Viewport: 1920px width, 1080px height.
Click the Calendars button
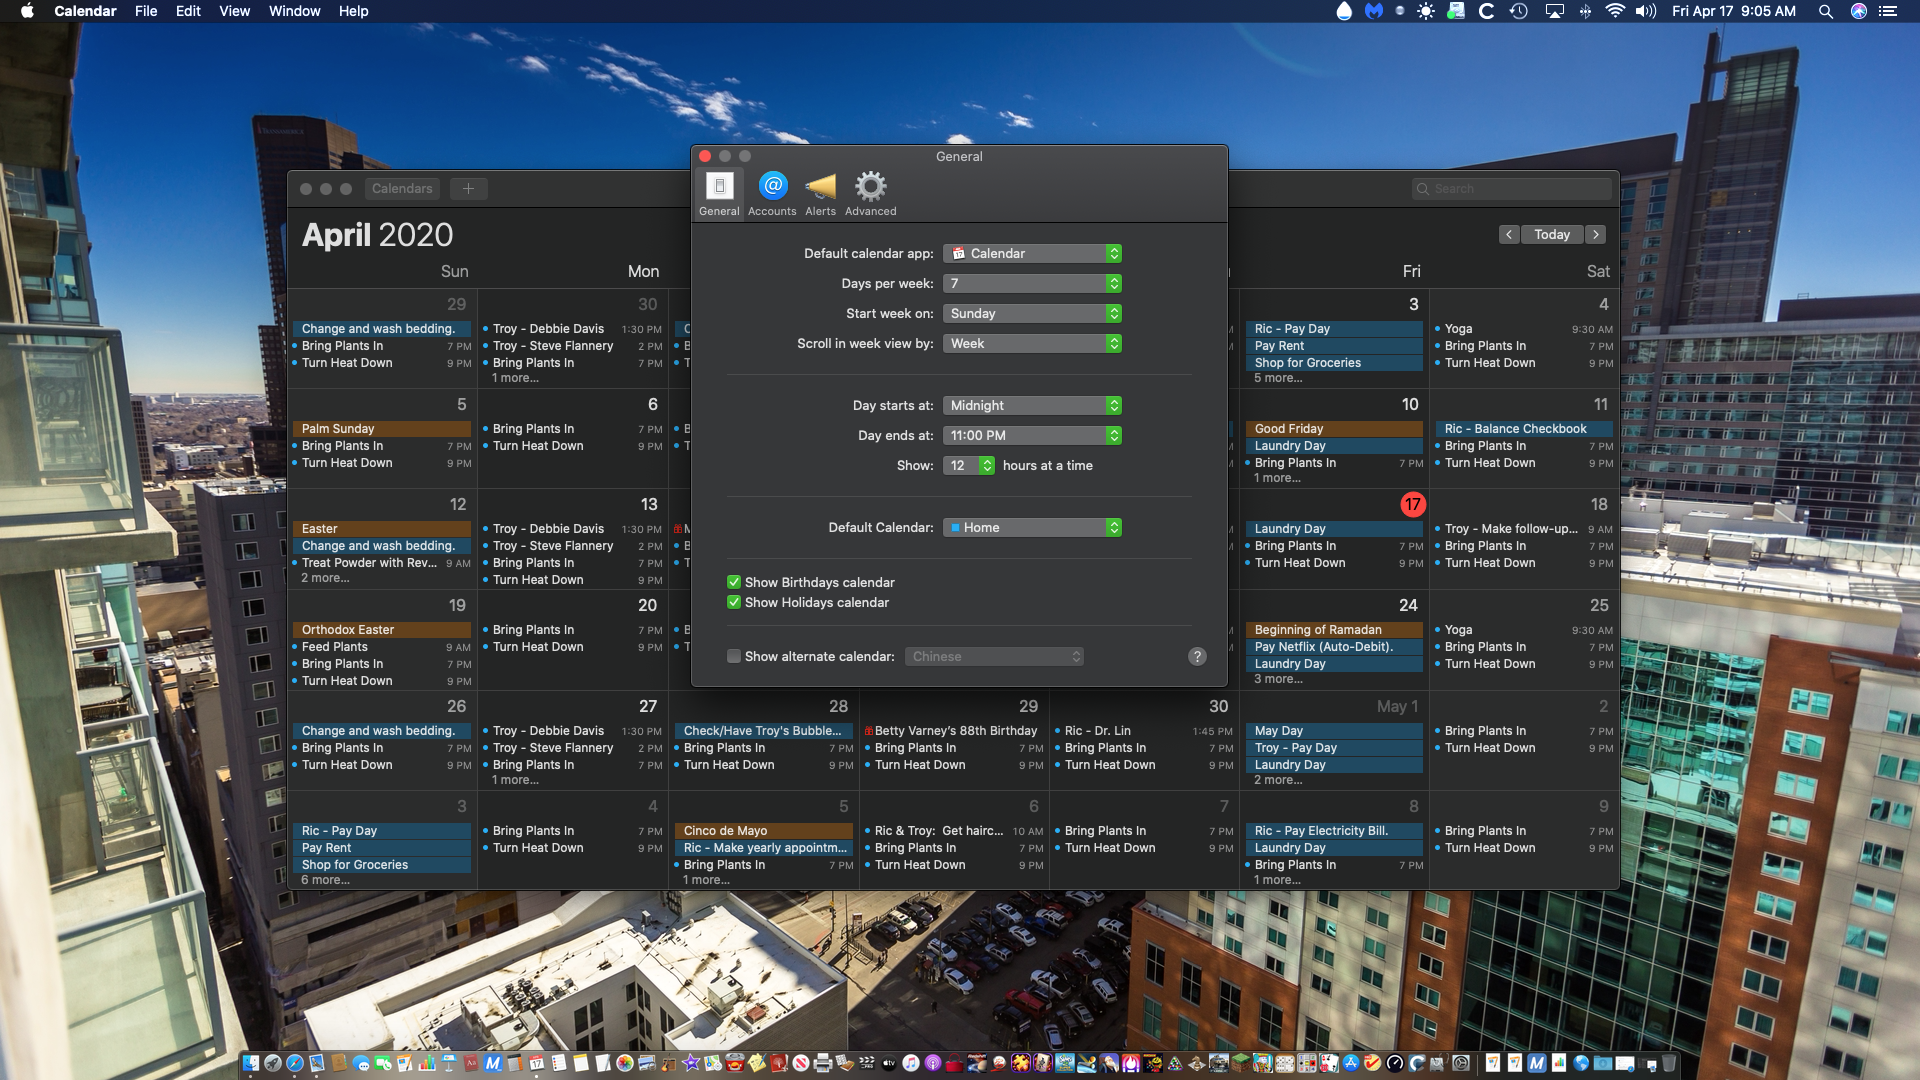[x=402, y=189]
